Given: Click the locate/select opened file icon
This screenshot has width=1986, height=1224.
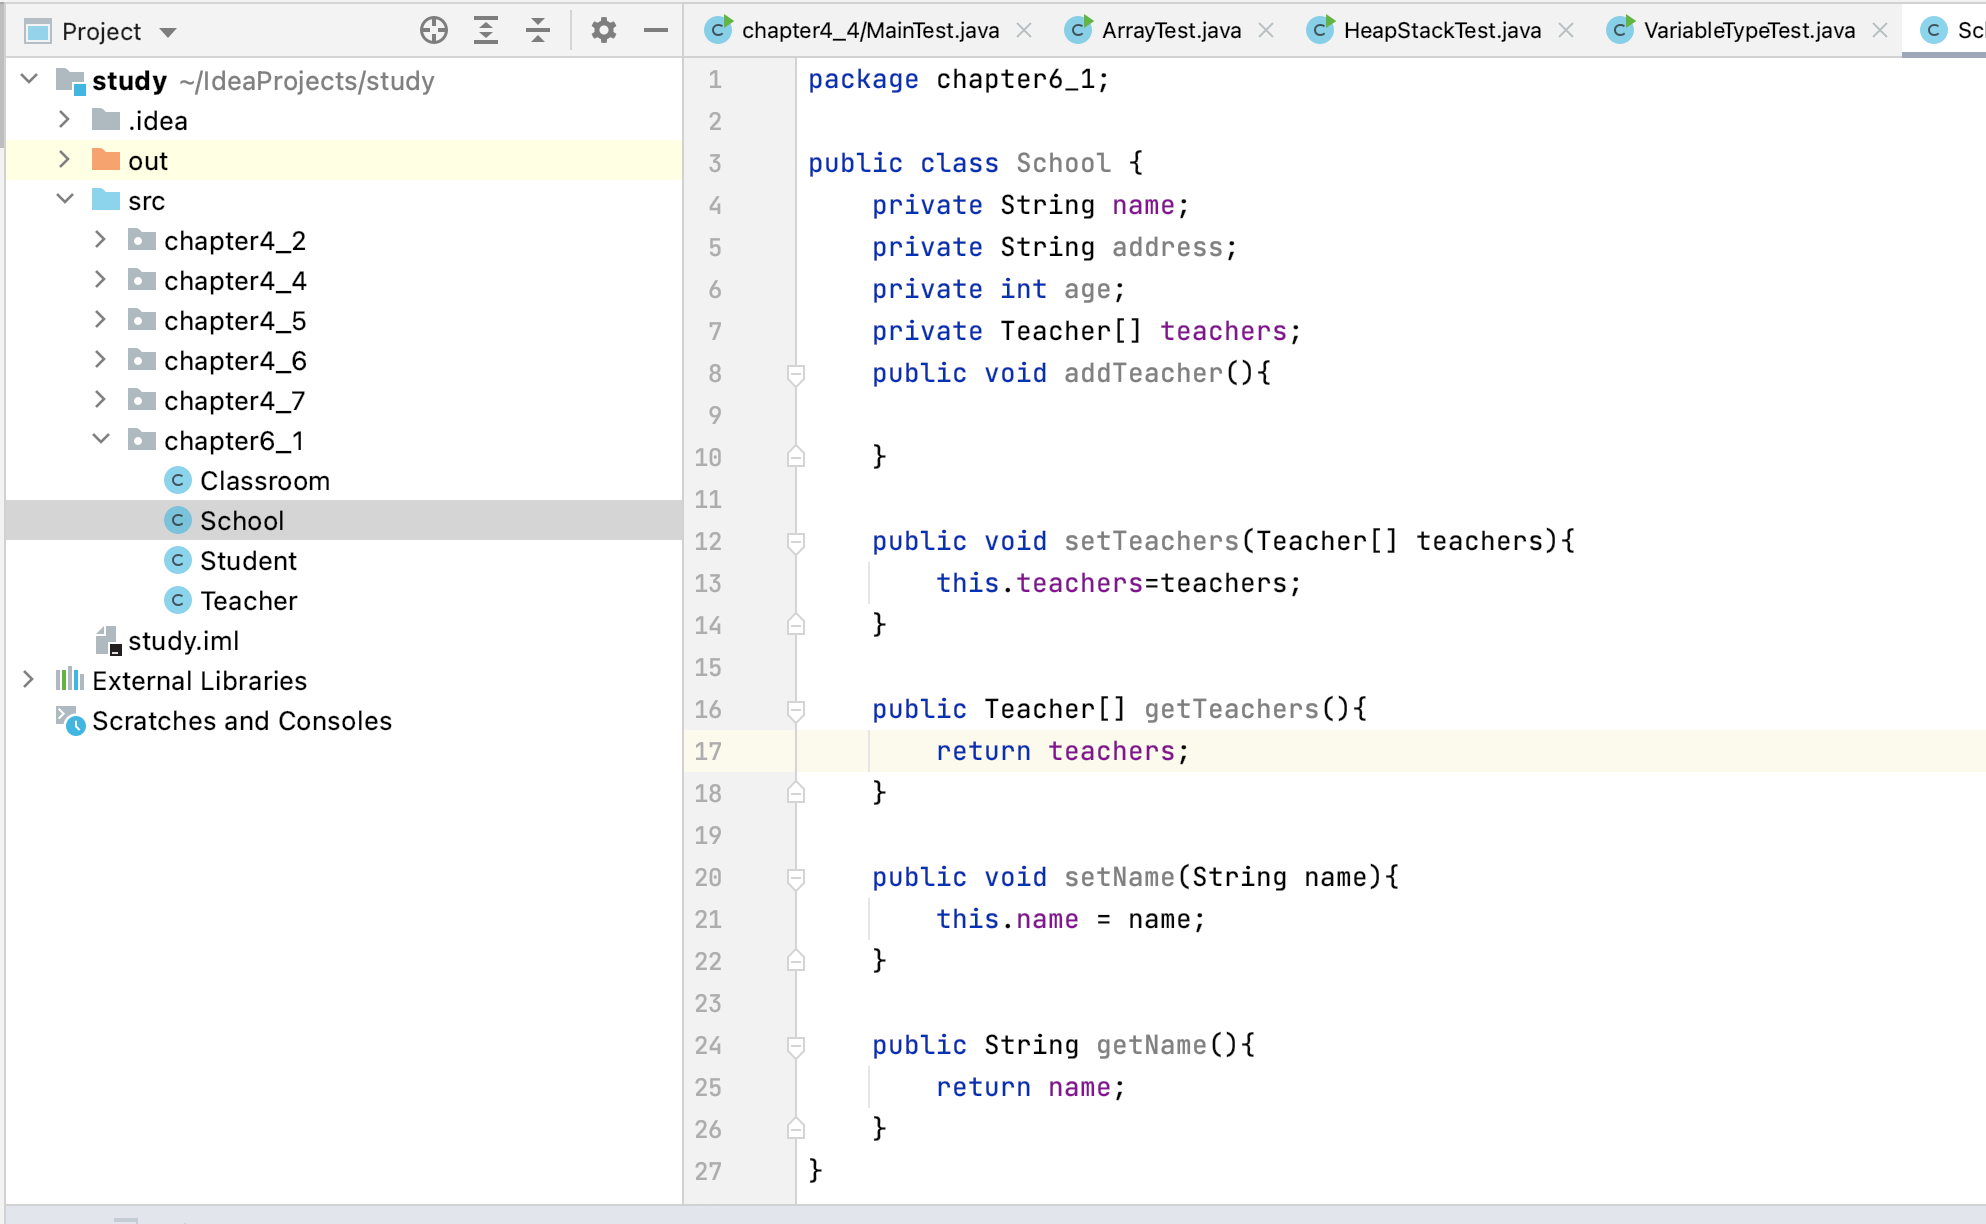Looking at the screenshot, I should (434, 30).
